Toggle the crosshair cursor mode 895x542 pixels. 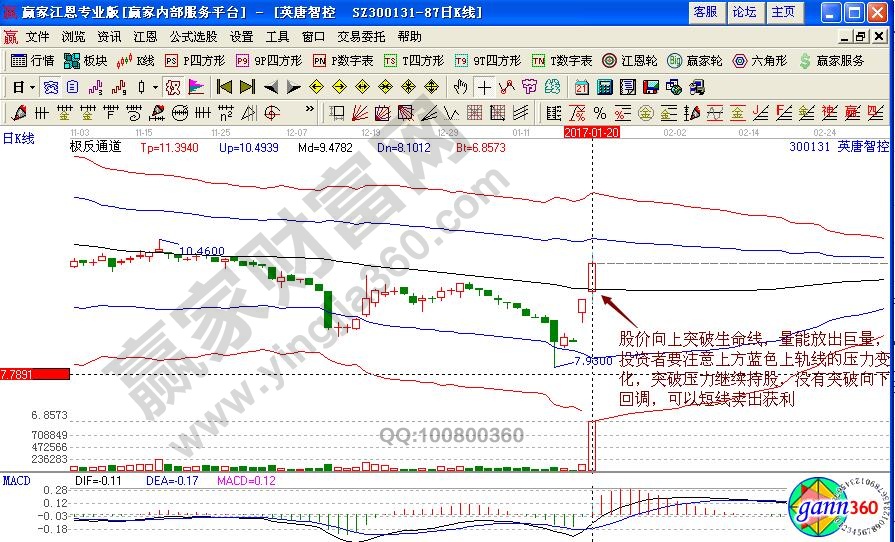click(485, 87)
